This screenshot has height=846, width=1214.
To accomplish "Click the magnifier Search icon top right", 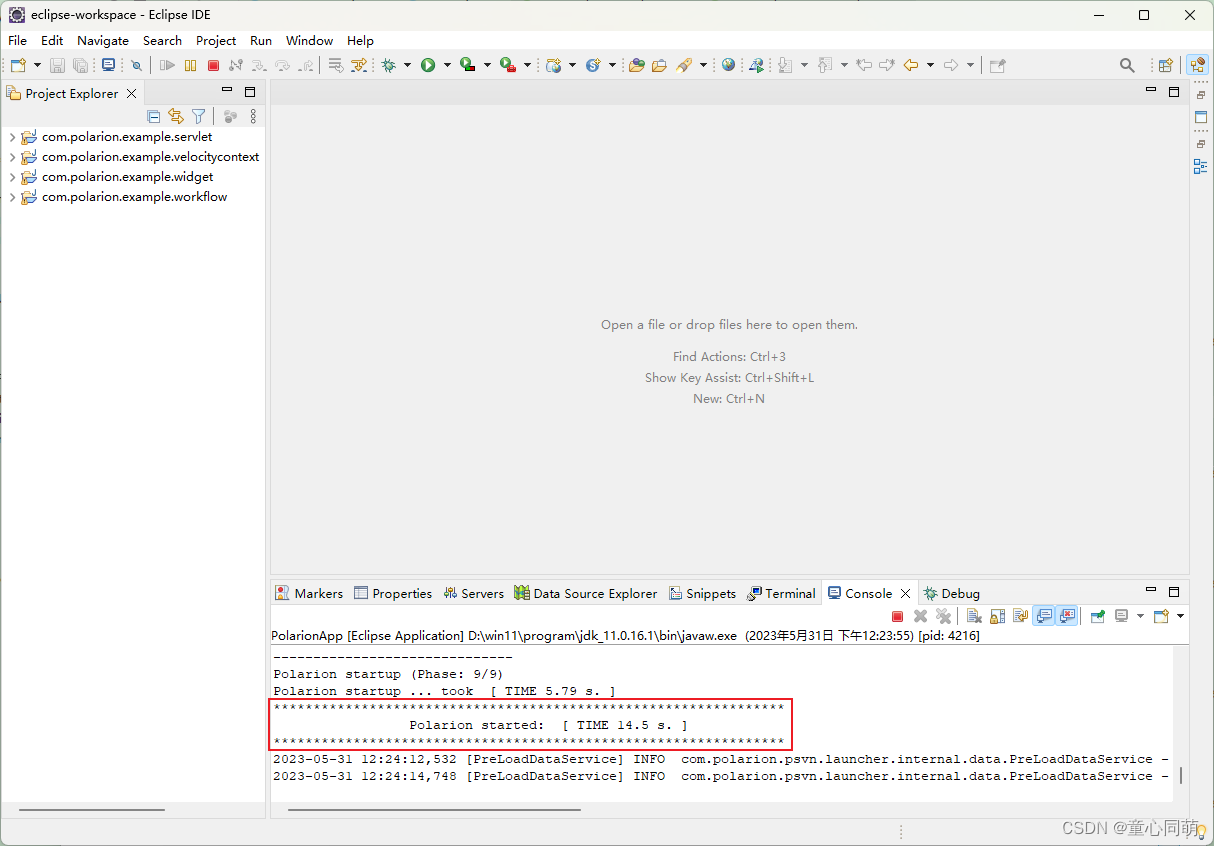I will (x=1127, y=65).
